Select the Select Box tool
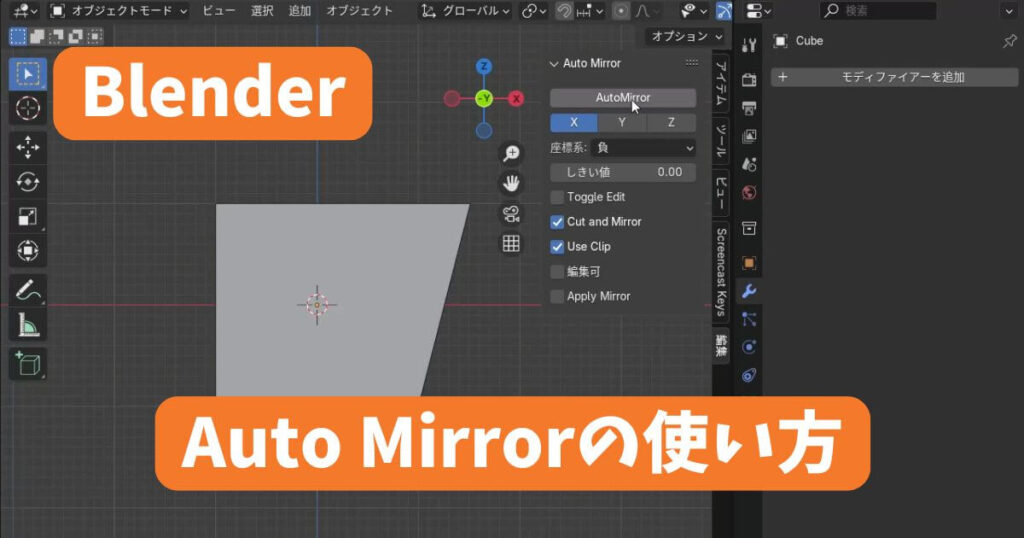The height and width of the screenshot is (538, 1024). [x=27, y=74]
